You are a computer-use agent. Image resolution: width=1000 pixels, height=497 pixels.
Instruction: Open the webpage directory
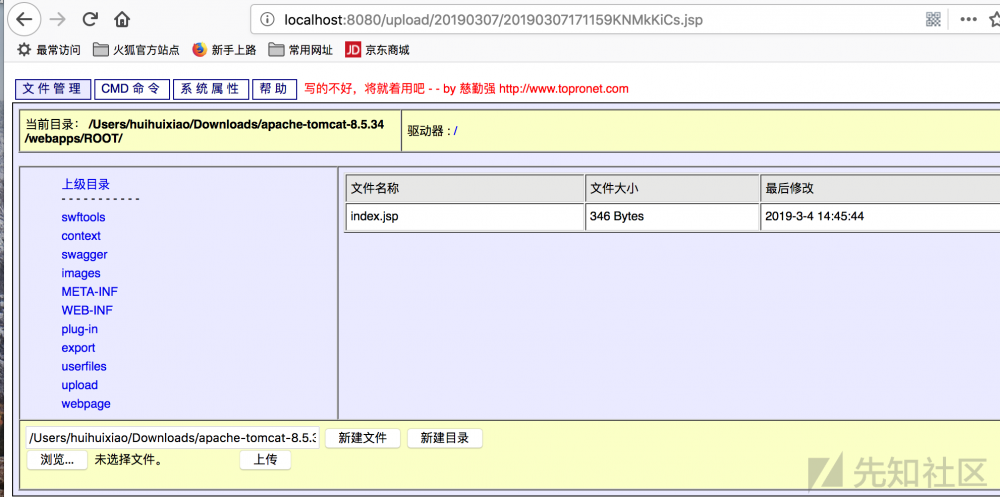[x=86, y=403]
